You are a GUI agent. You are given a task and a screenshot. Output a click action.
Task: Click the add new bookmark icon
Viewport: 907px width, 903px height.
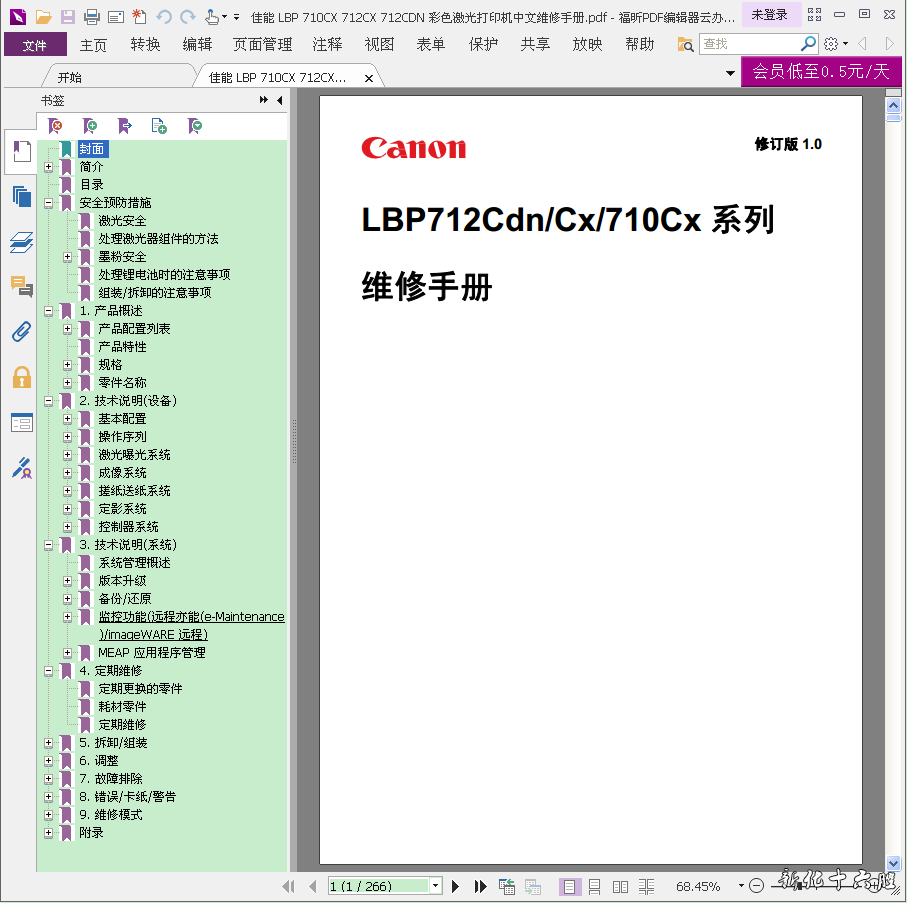click(90, 126)
